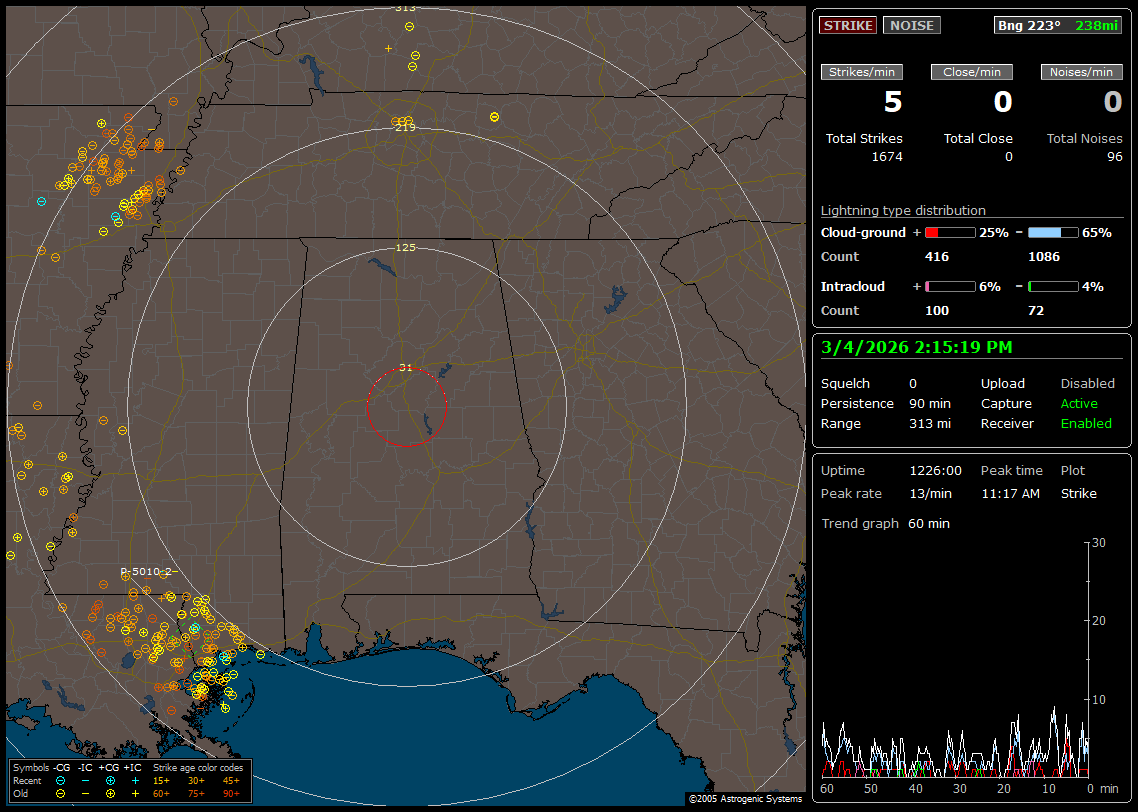Click the Recent negative CG legend symbol
The width and height of the screenshot is (1138, 812).
point(61,780)
